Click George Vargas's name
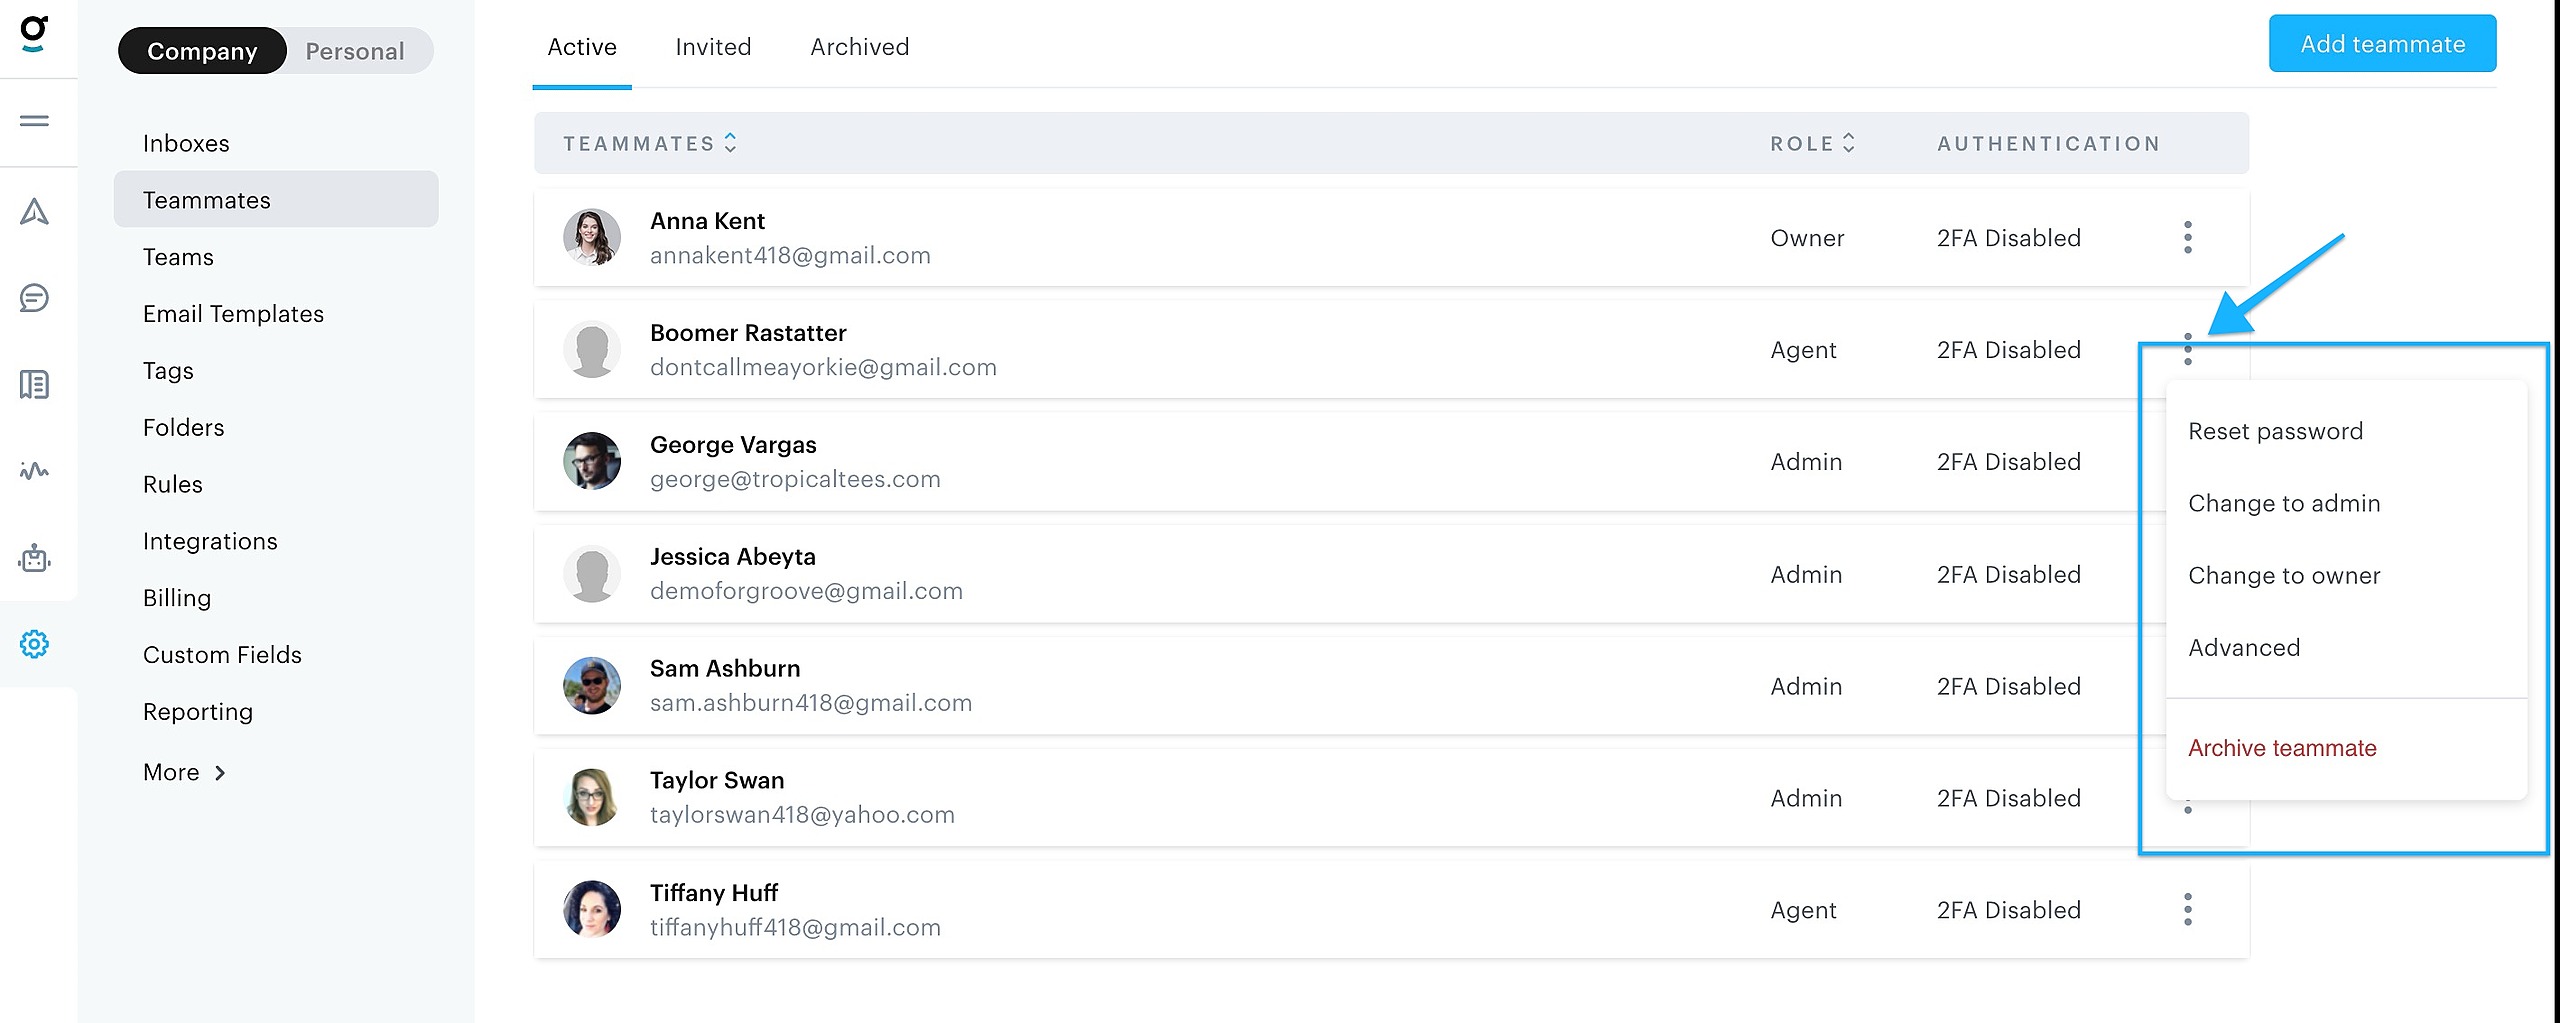 click(733, 445)
